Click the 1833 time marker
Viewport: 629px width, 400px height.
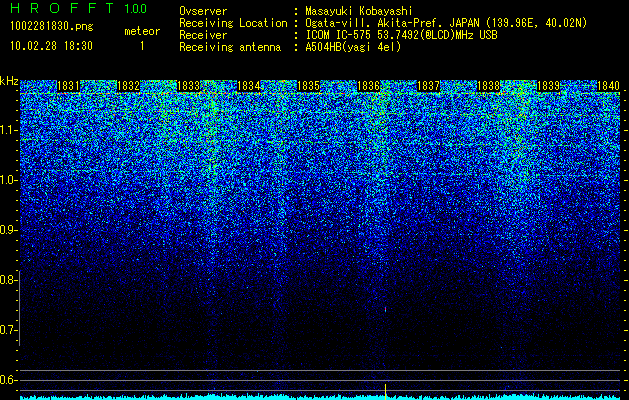[x=188, y=86]
